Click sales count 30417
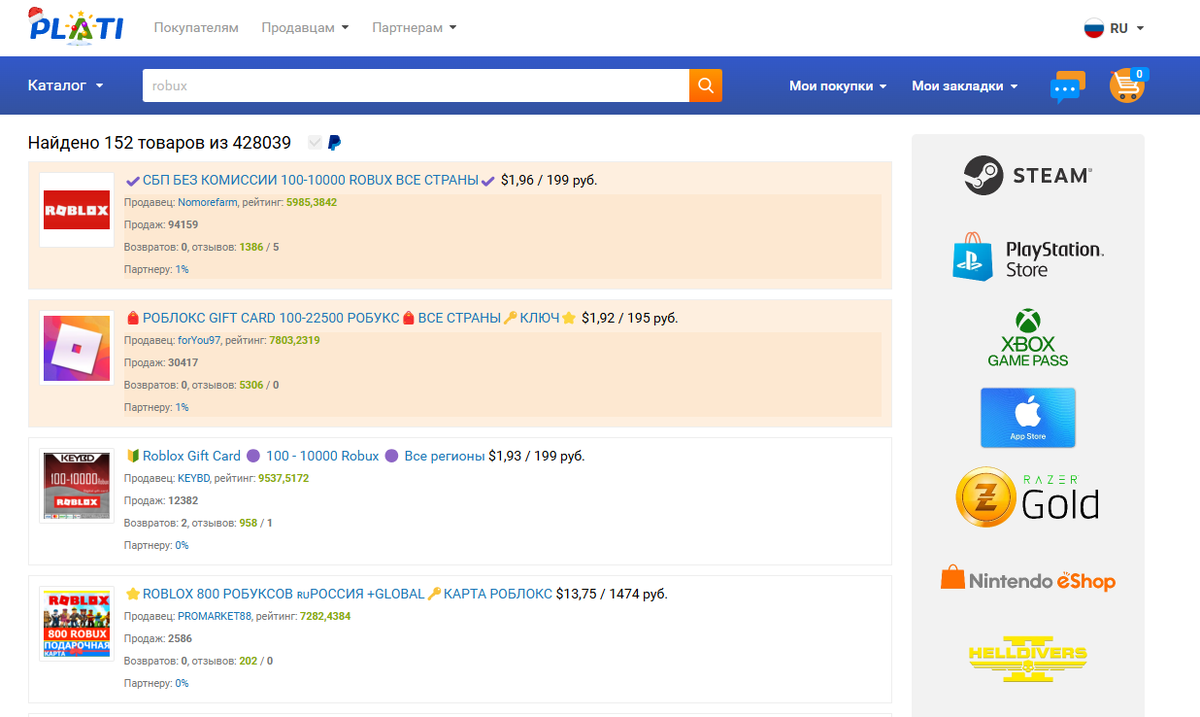Image resolution: width=1200 pixels, height=717 pixels. pyautogui.click(x=183, y=363)
